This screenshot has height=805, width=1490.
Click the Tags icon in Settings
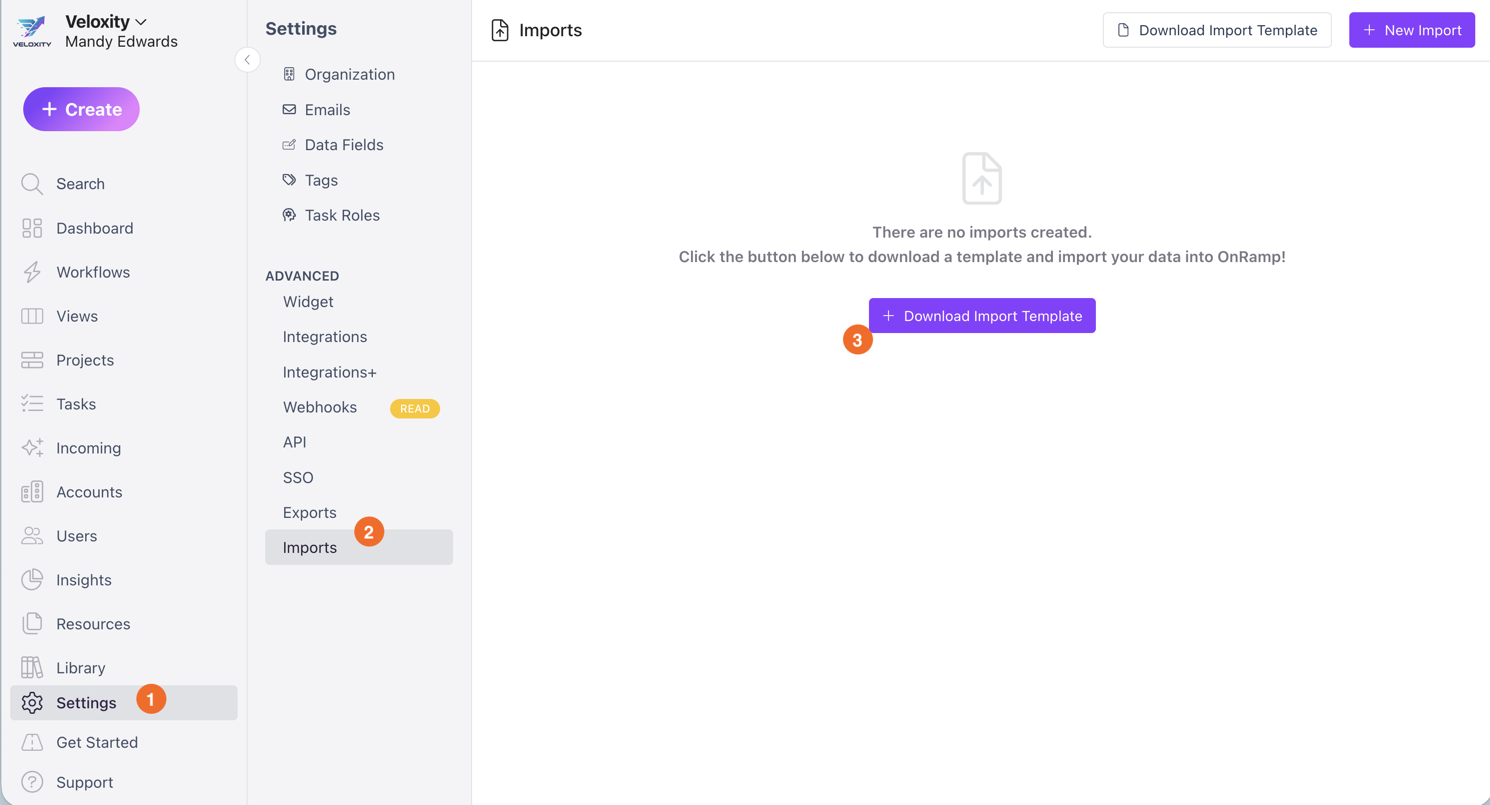point(289,180)
